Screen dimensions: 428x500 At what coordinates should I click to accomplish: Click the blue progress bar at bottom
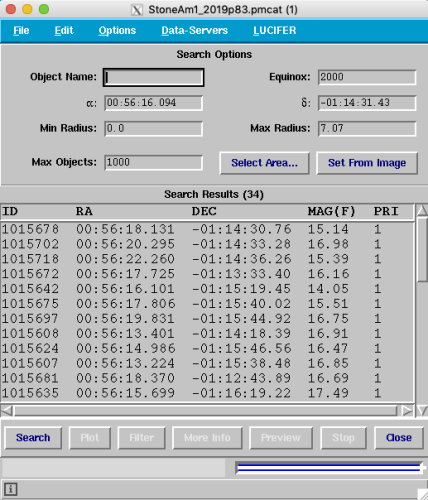point(329,468)
